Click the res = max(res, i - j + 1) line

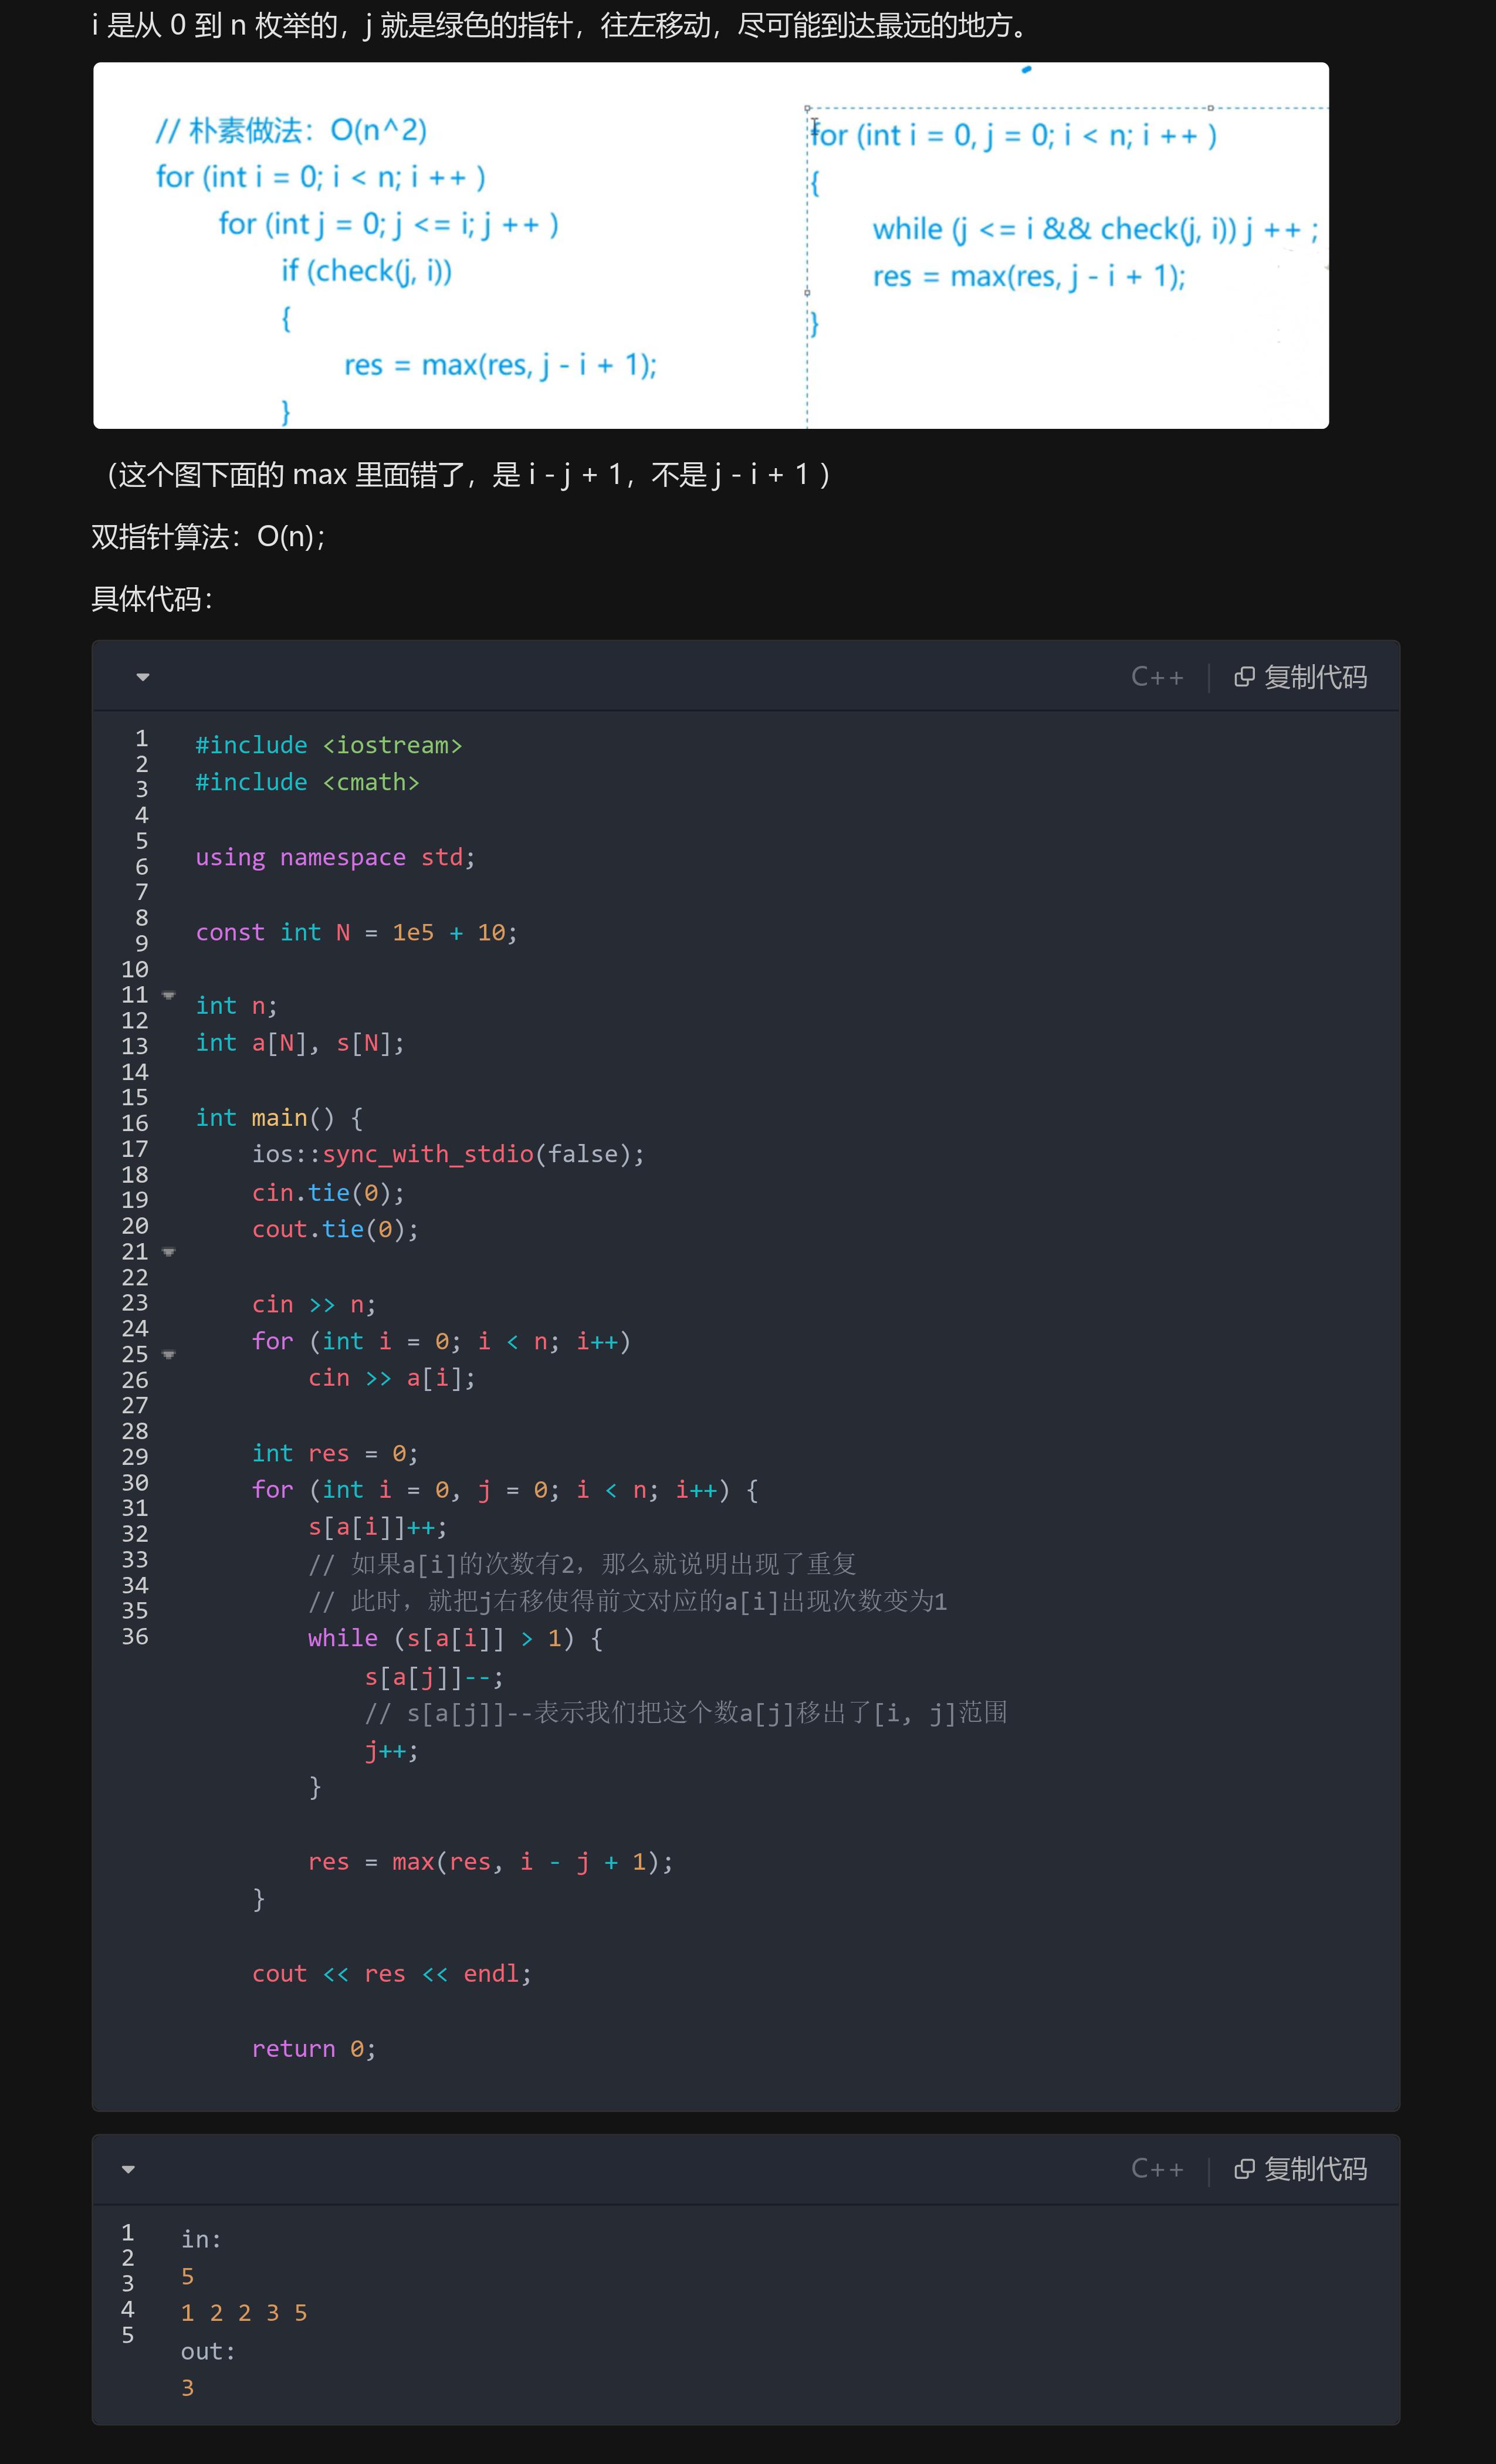(490, 1862)
